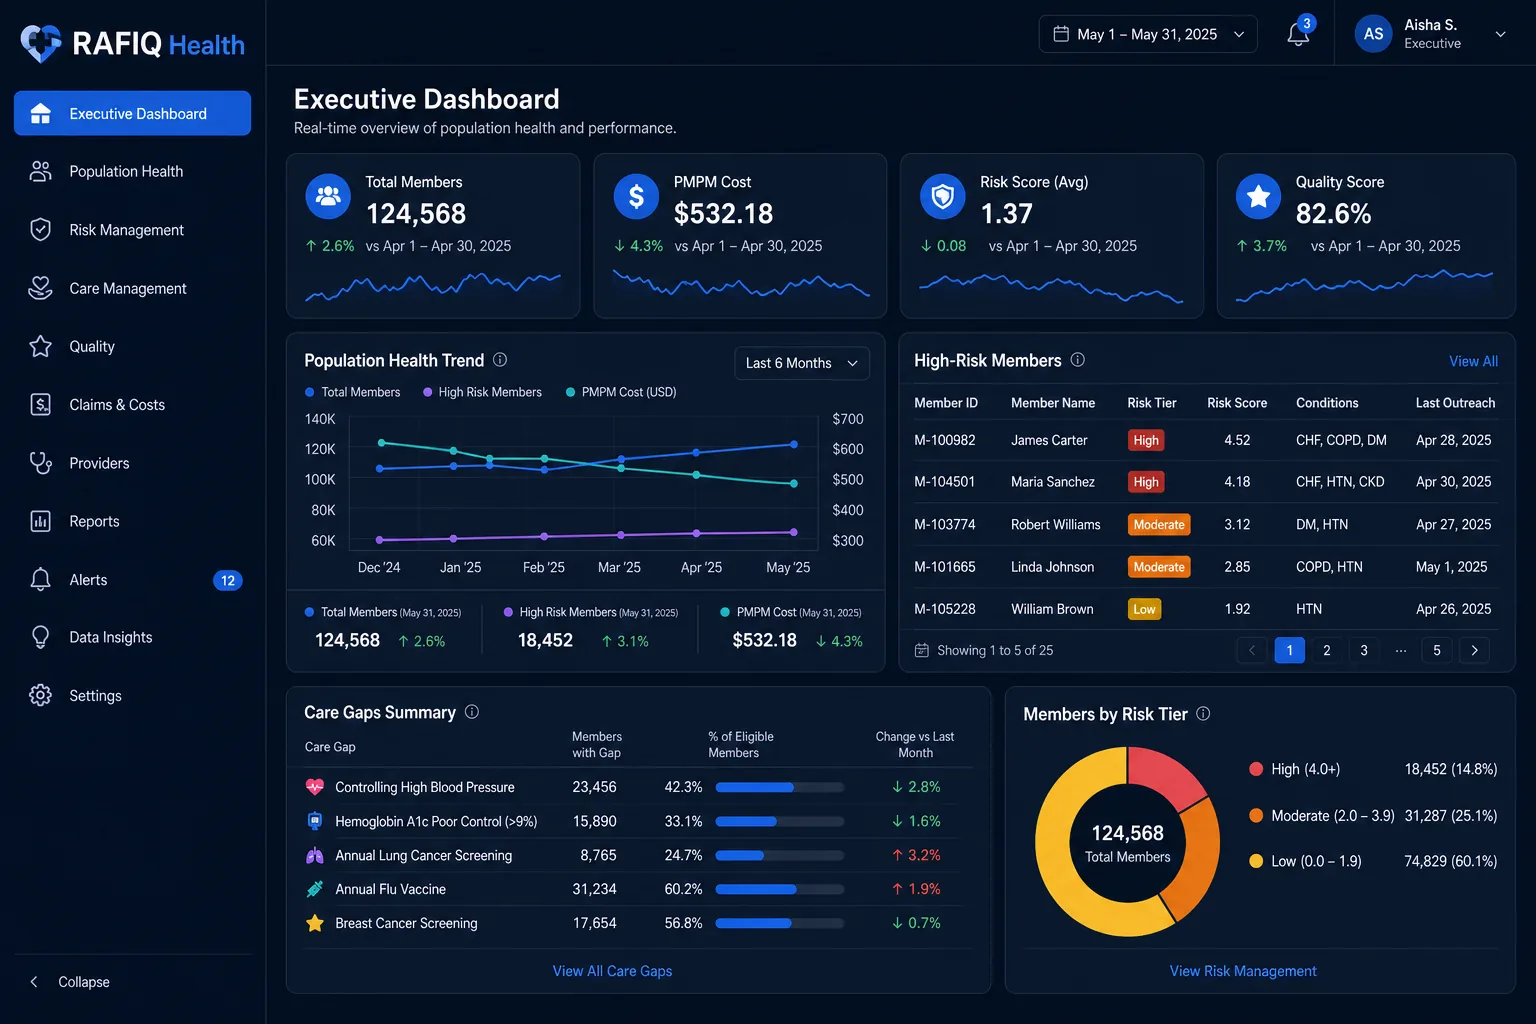1536x1024 pixels.
Task: Click the calendar icon in date range picker
Action: click(x=1061, y=34)
